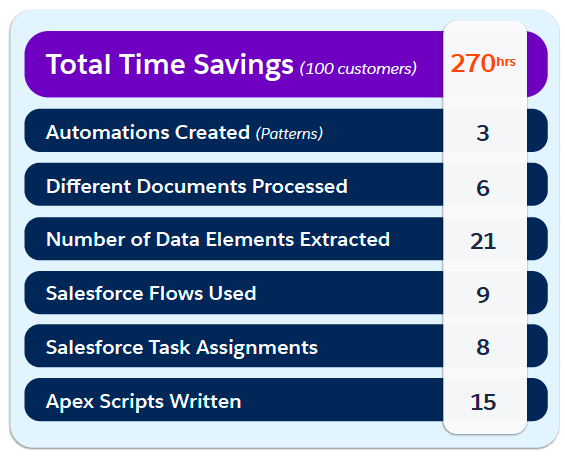Select the value 21 for data elements

(x=483, y=241)
